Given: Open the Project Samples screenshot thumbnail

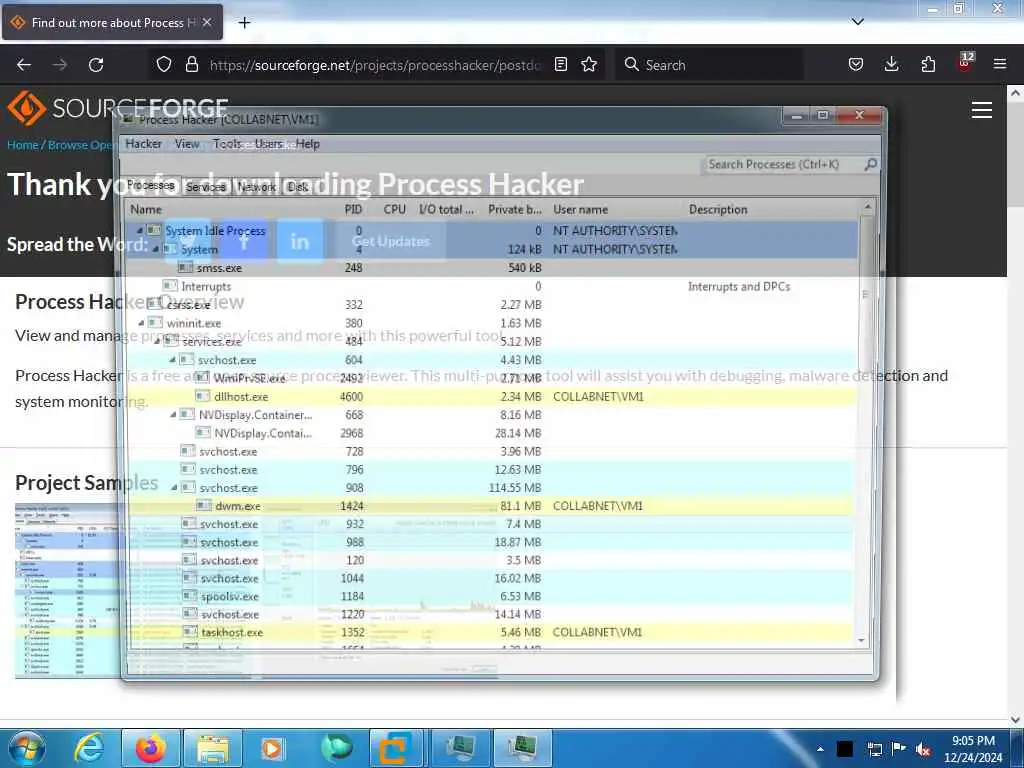Looking at the screenshot, I should (x=67, y=590).
